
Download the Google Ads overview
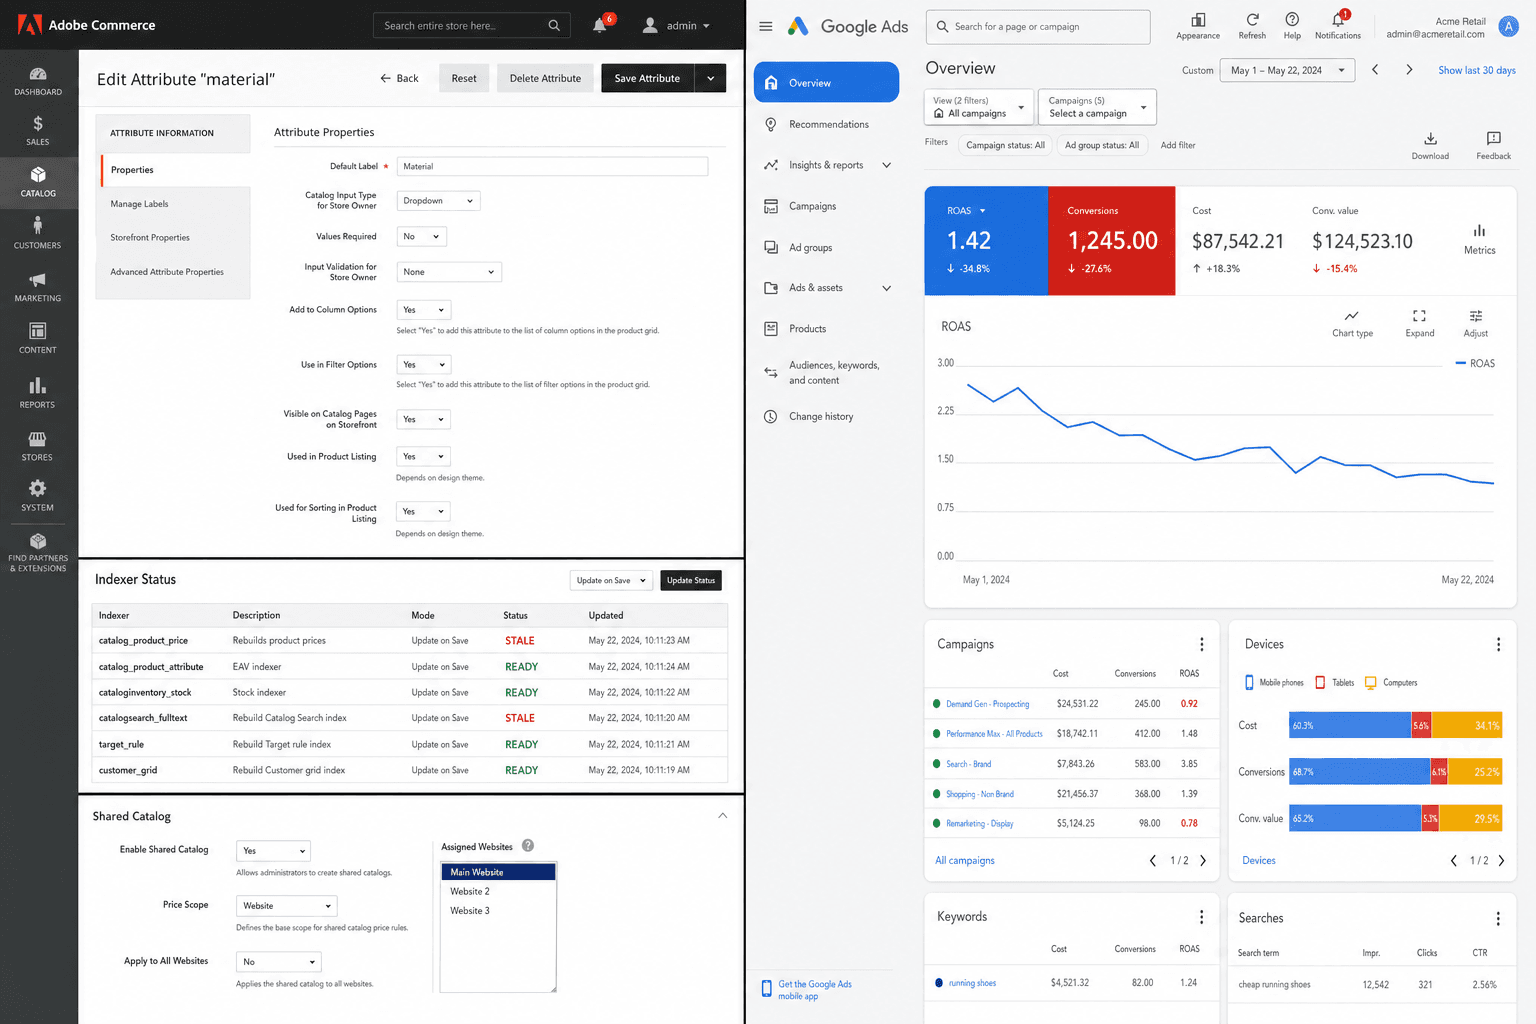1430,145
